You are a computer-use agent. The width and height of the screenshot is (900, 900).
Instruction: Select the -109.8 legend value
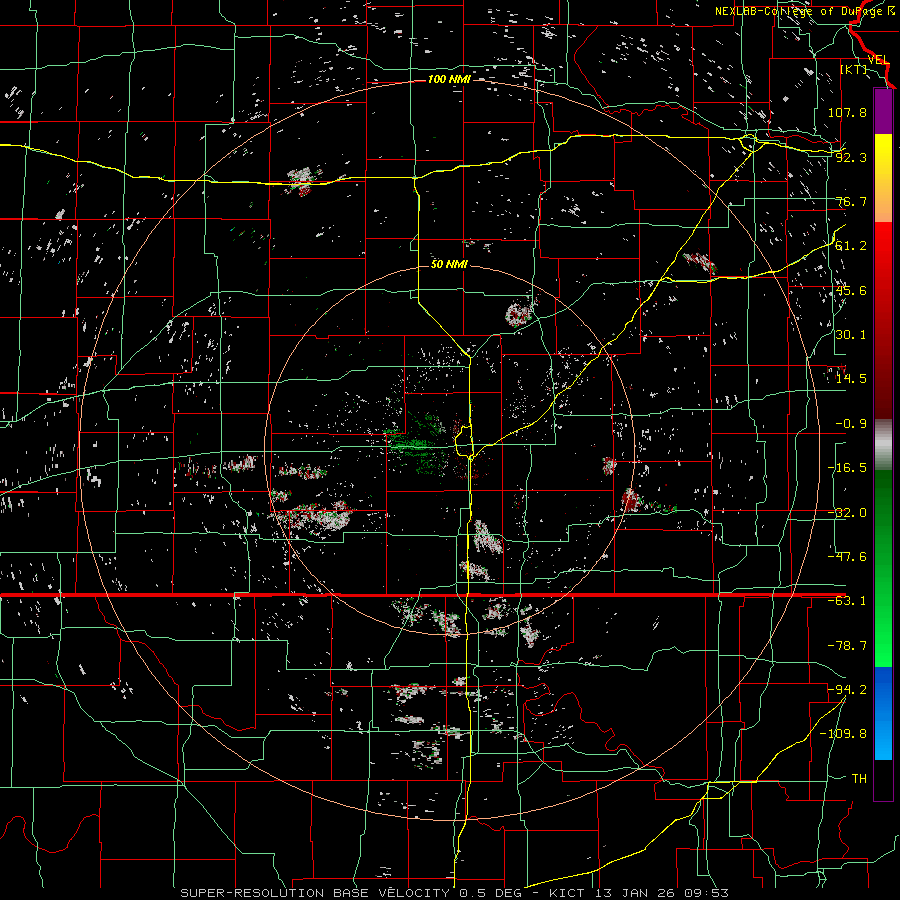(843, 734)
